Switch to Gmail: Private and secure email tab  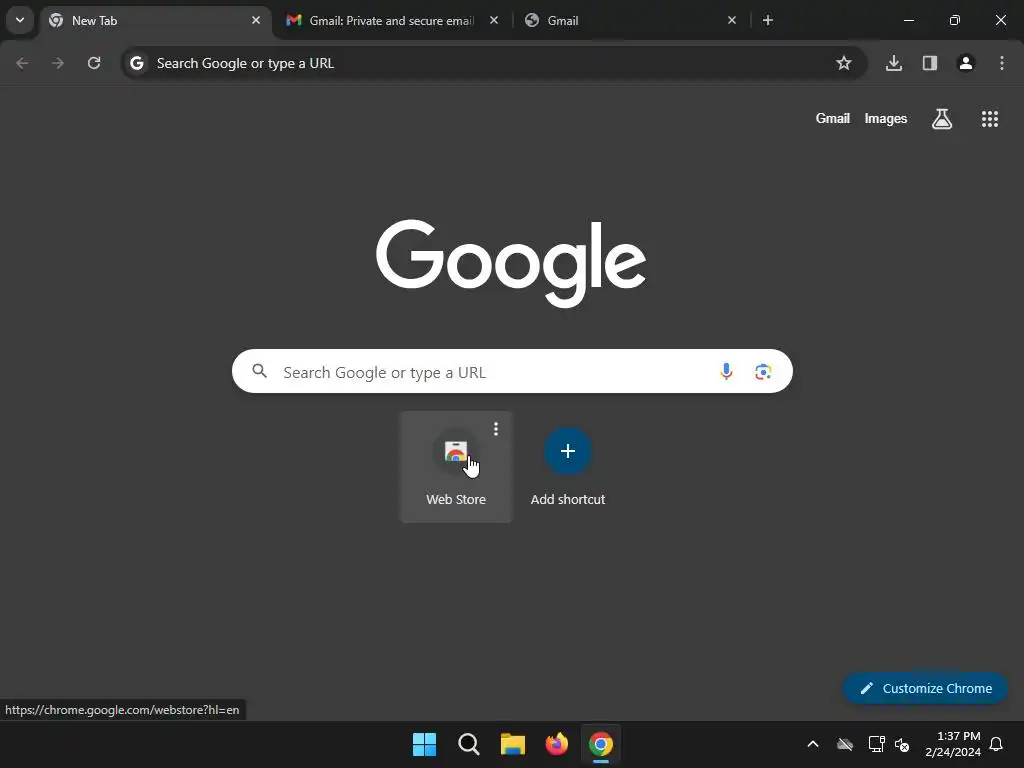click(392, 20)
